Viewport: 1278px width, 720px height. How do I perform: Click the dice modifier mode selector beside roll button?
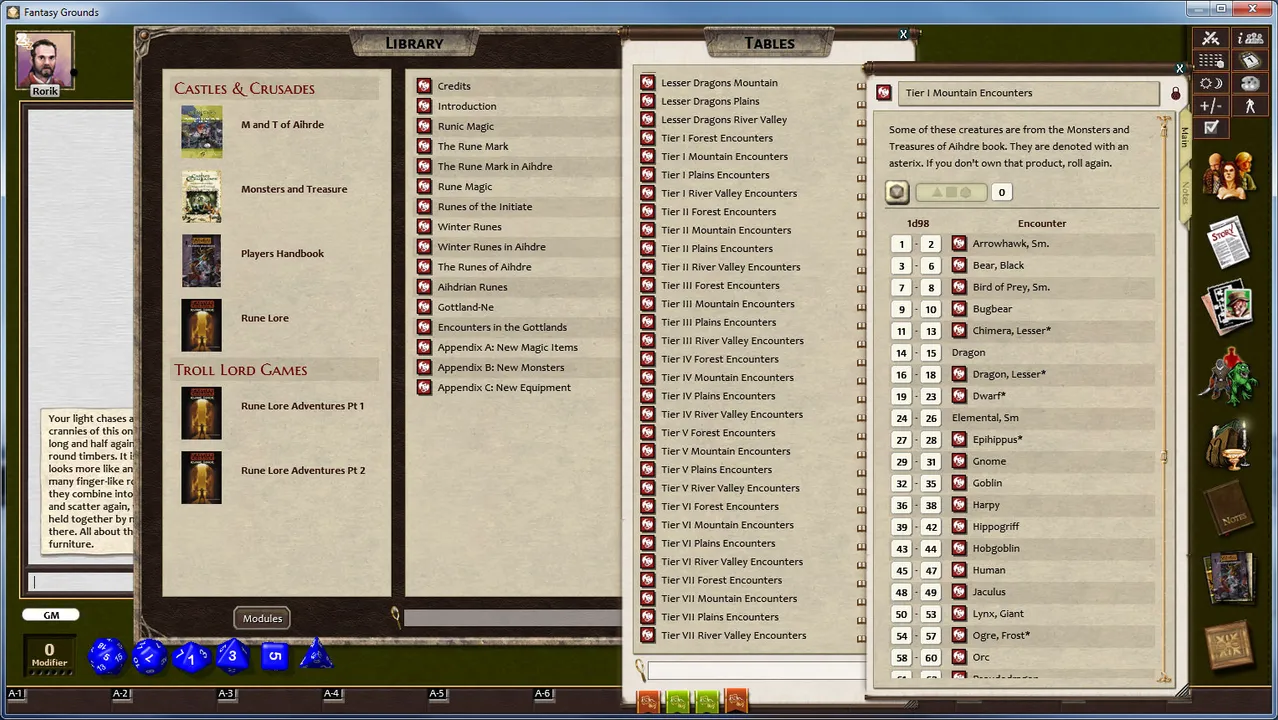[951, 192]
